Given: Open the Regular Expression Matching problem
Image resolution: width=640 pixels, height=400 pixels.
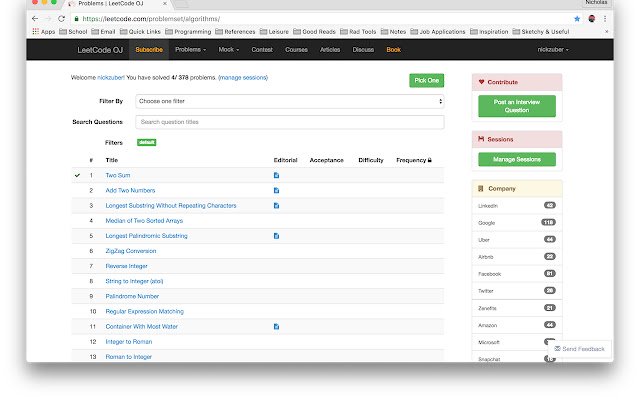Looking at the screenshot, I should 144,311.
